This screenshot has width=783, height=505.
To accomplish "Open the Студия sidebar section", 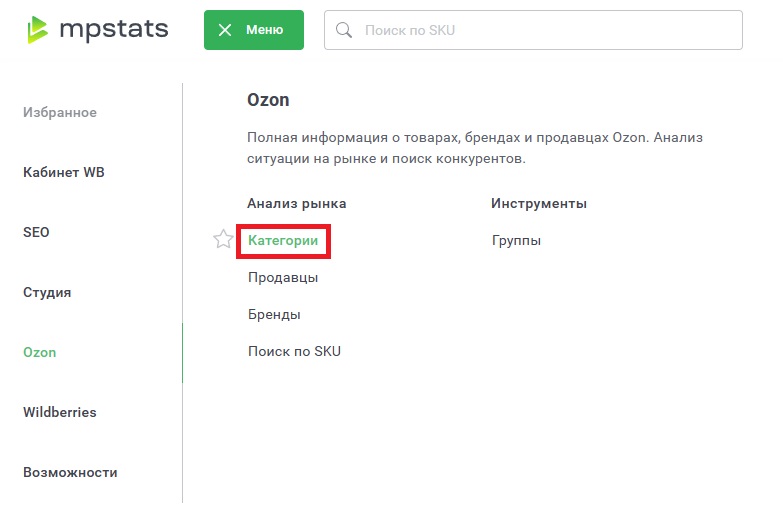I will point(47,293).
